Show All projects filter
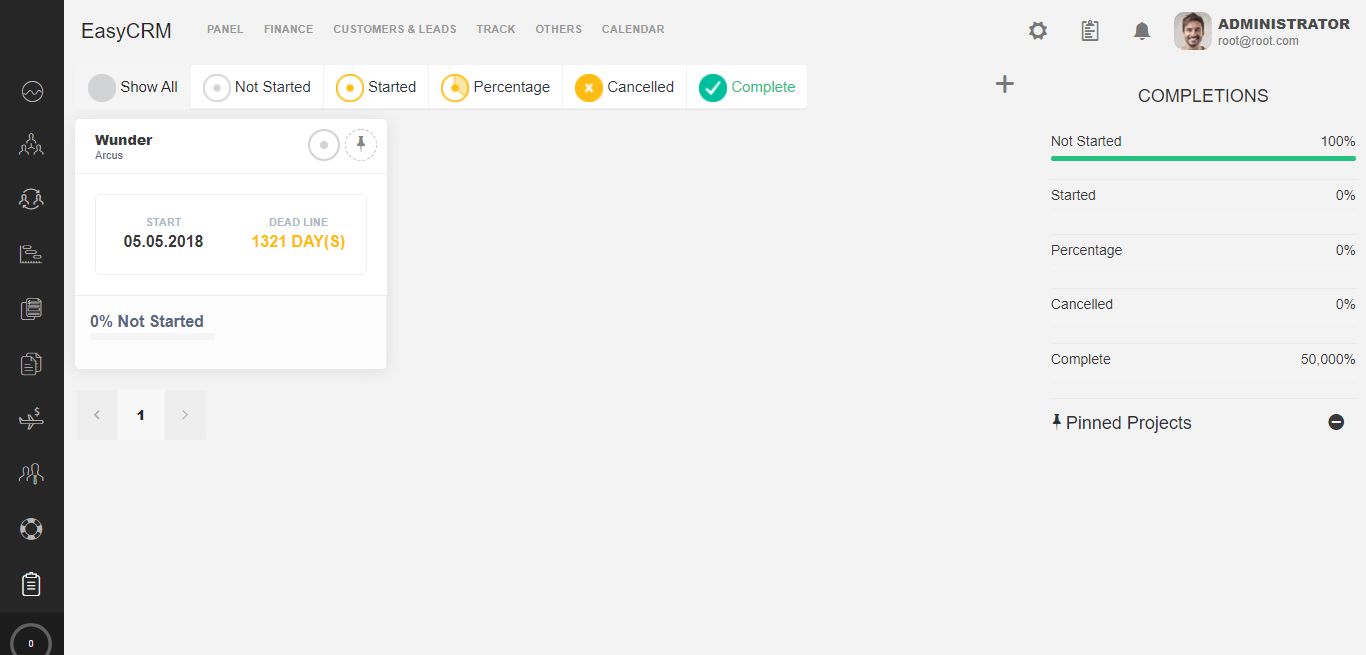The image size is (1366, 655). pyautogui.click(x=133, y=87)
